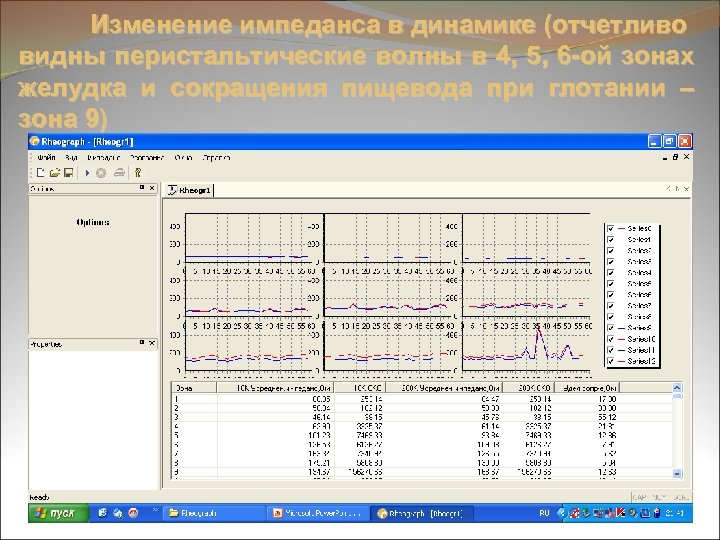720x540 pixels.
Task: Toggle the Series4 checkbox in legend
Action: [x=611, y=272]
